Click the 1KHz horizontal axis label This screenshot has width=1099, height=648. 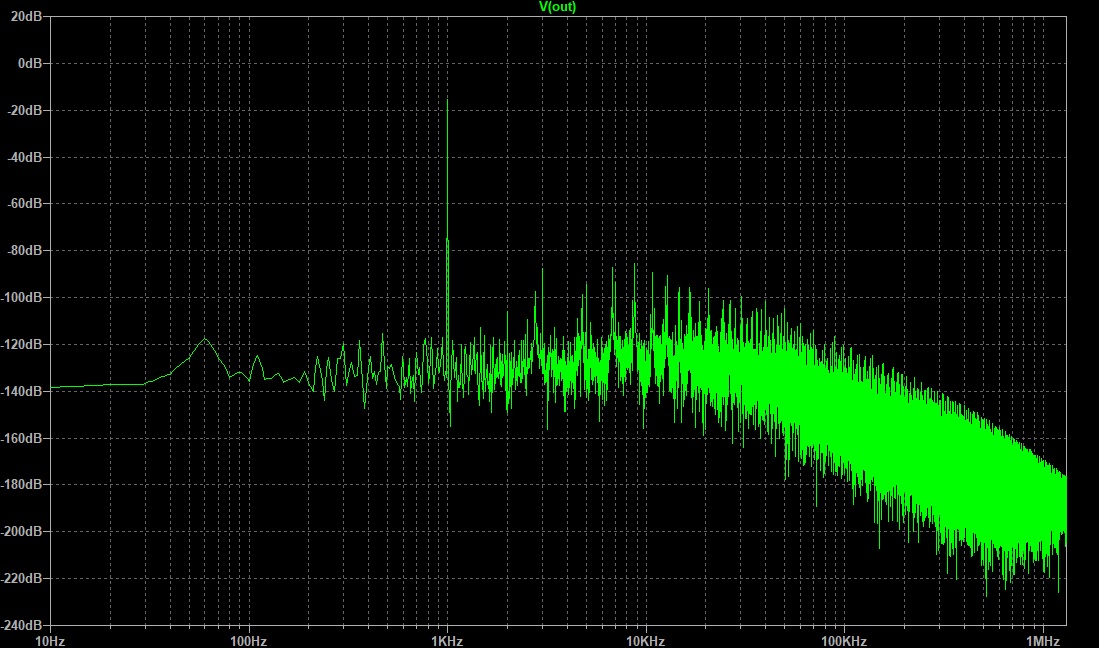coord(447,639)
